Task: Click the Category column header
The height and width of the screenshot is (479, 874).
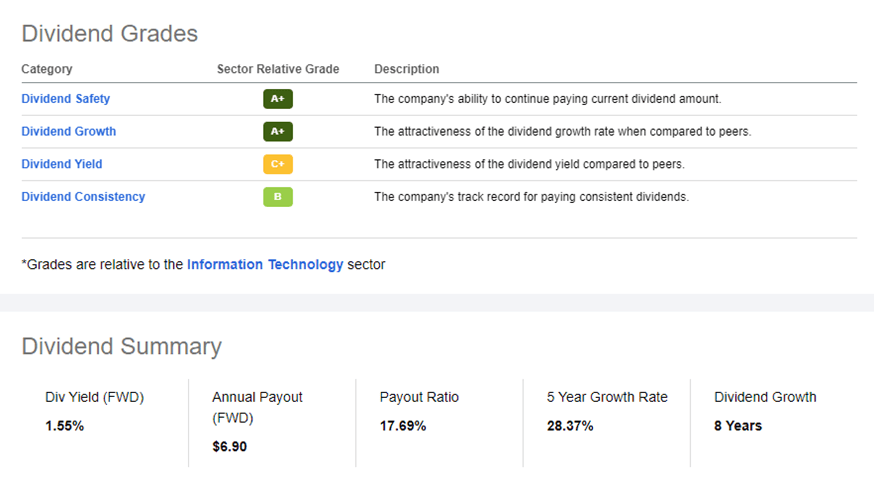Action: click(47, 69)
